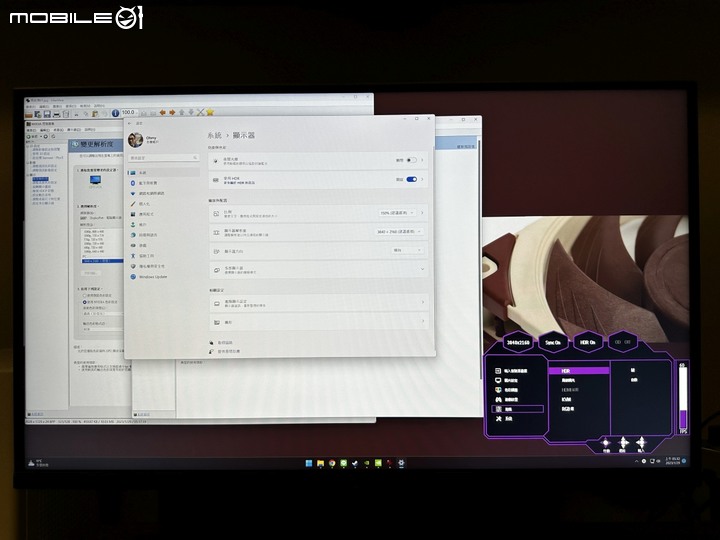Click the Sync On hexagon in OSD
720x540 pixels.
[553, 343]
